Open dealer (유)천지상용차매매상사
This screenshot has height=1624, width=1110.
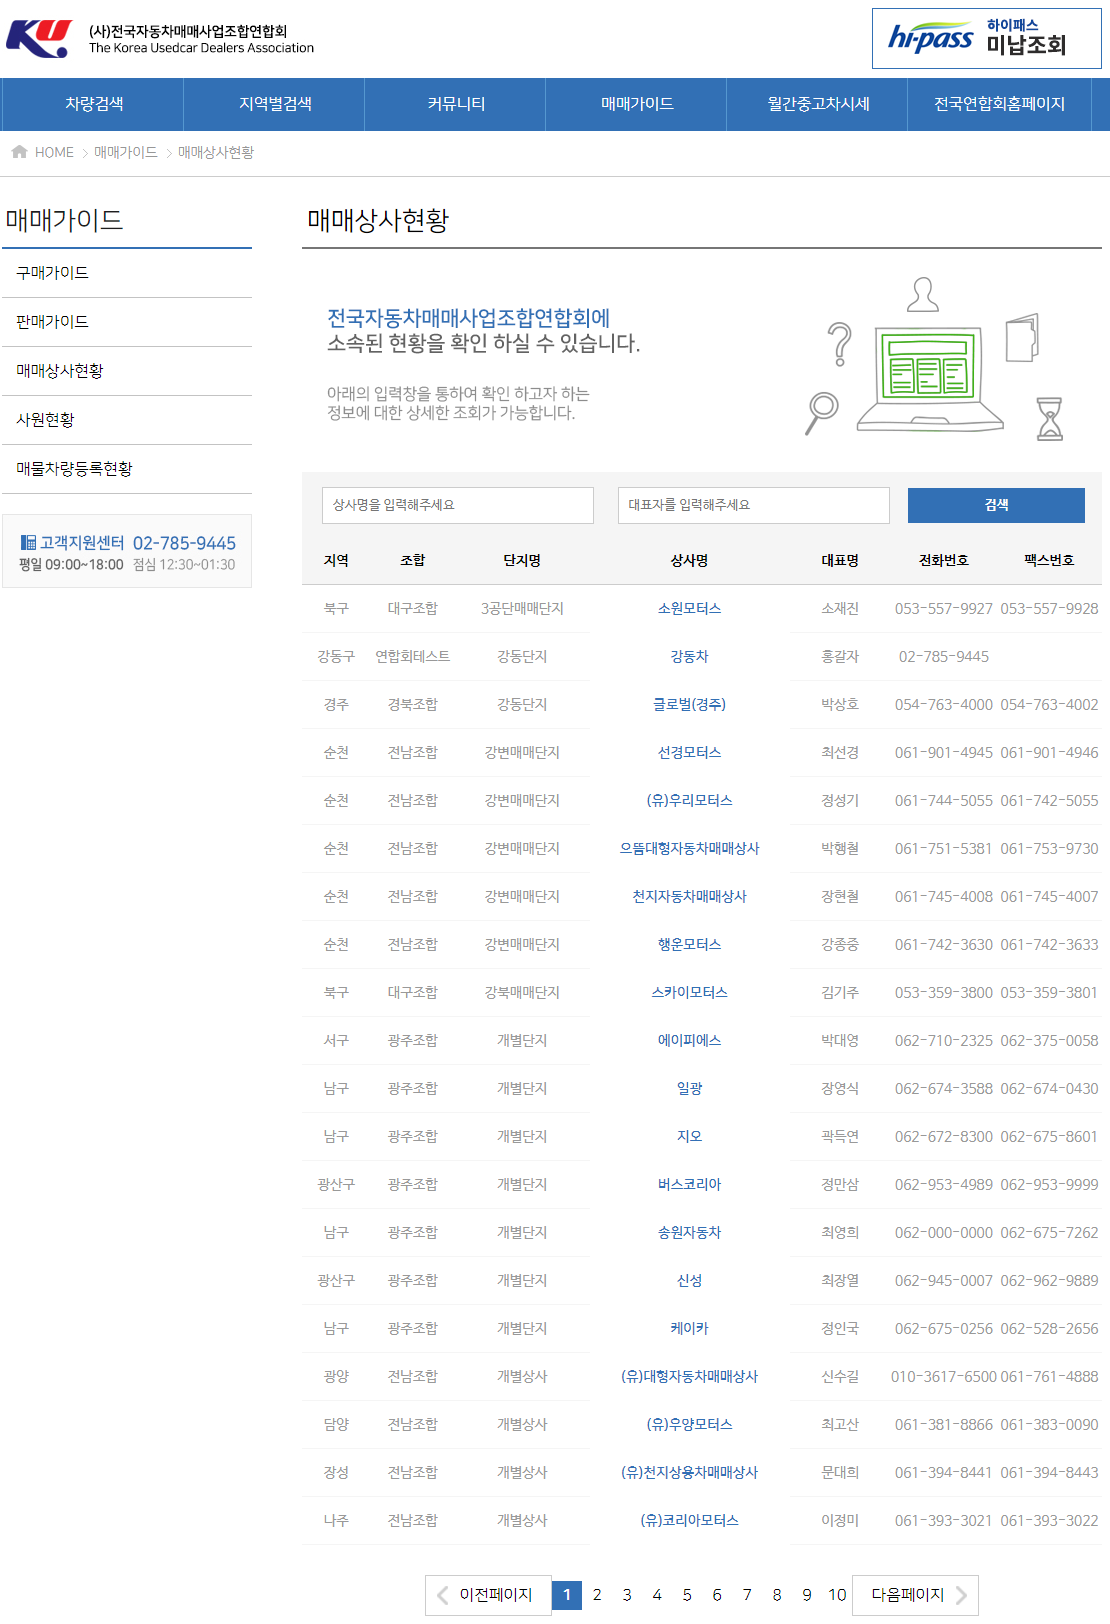[x=689, y=1472]
